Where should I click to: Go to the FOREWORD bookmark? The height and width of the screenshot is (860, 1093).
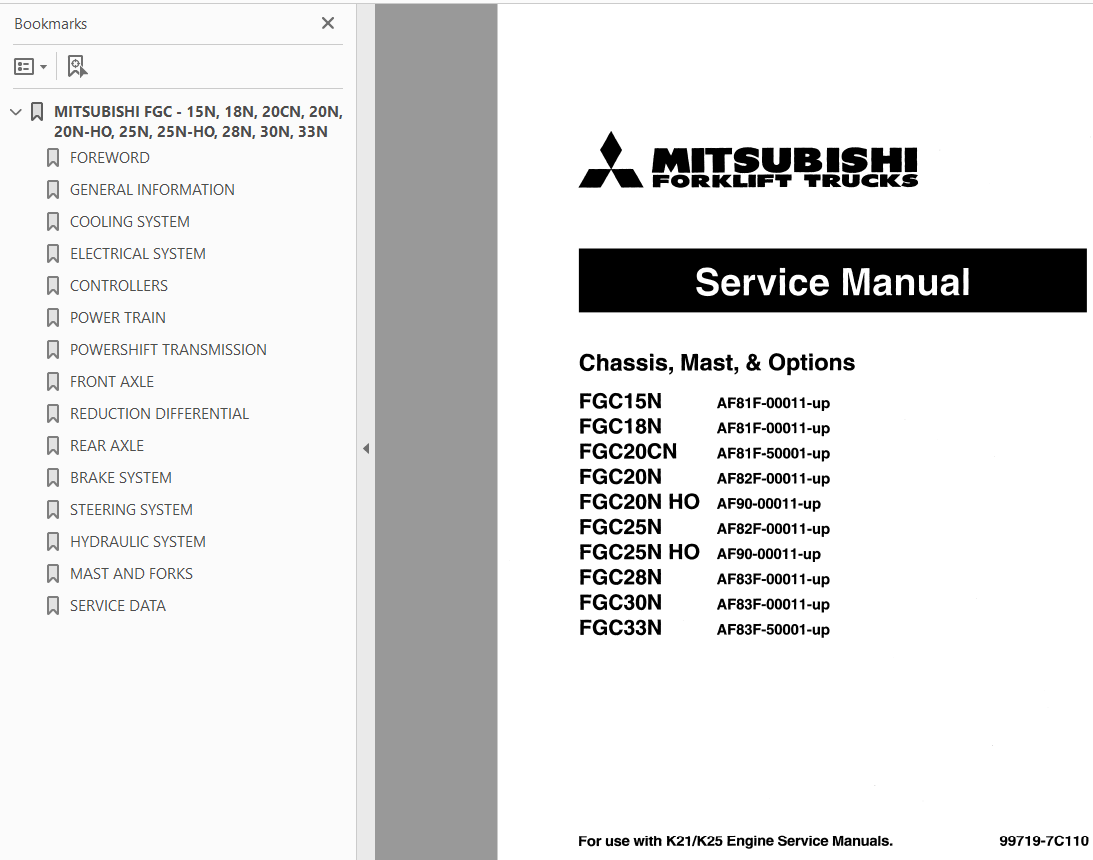coord(109,158)
